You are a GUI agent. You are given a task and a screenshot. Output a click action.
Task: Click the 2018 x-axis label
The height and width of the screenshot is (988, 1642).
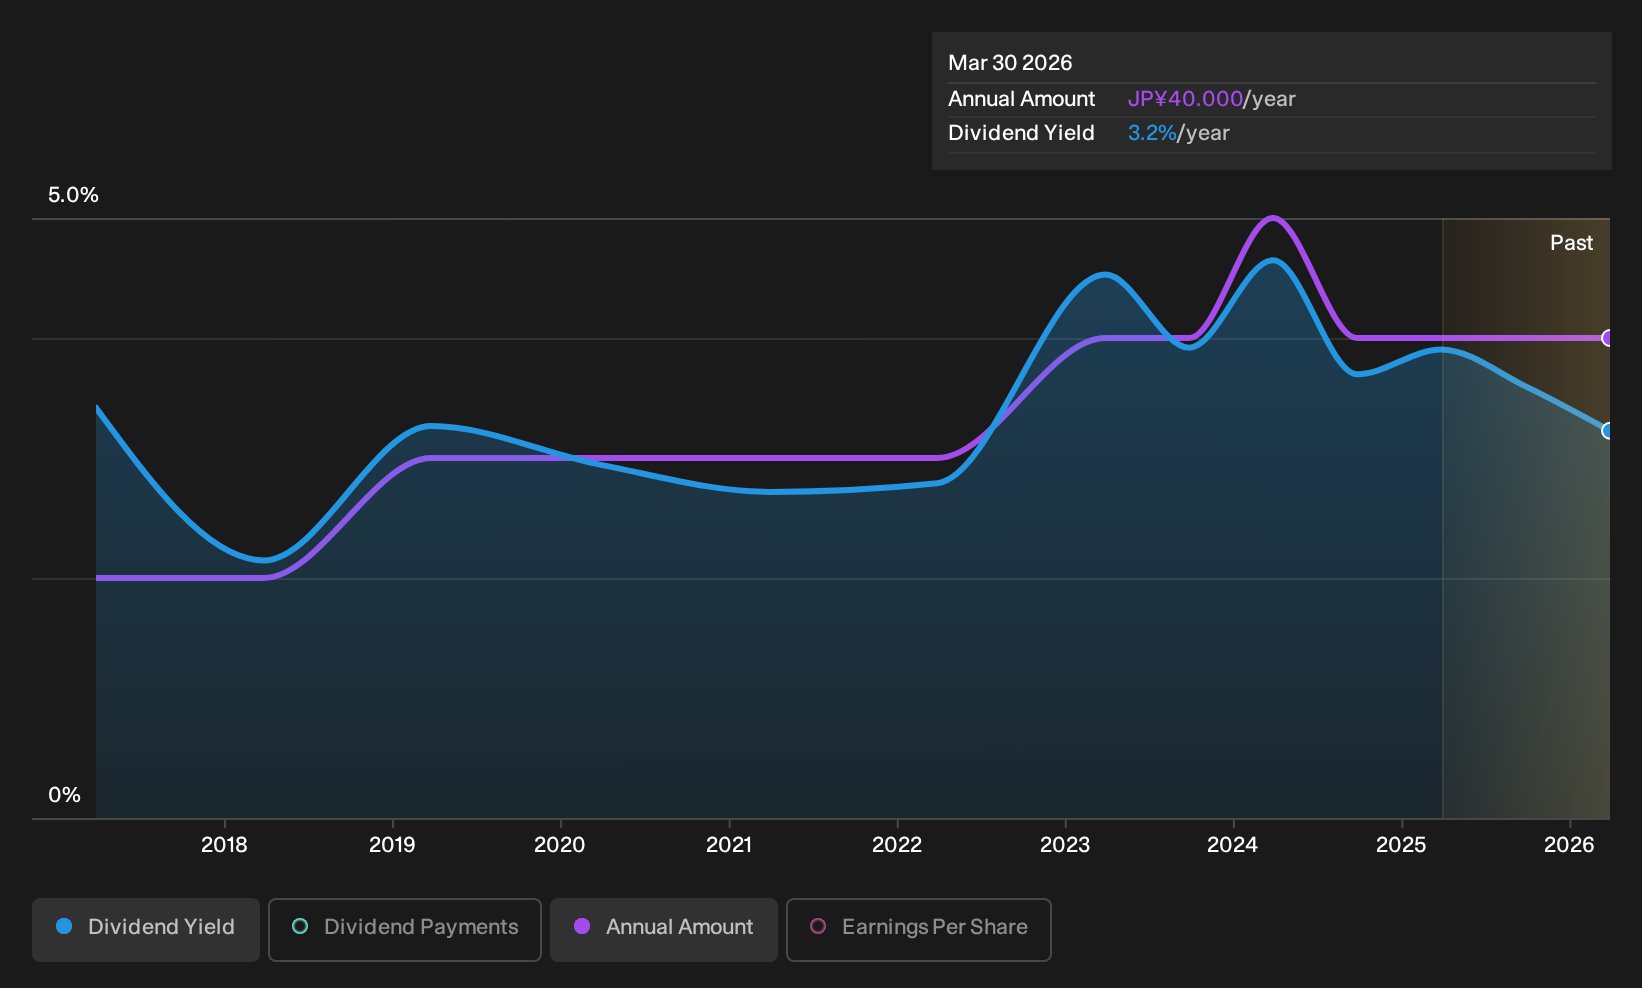(x=224, y=845)
